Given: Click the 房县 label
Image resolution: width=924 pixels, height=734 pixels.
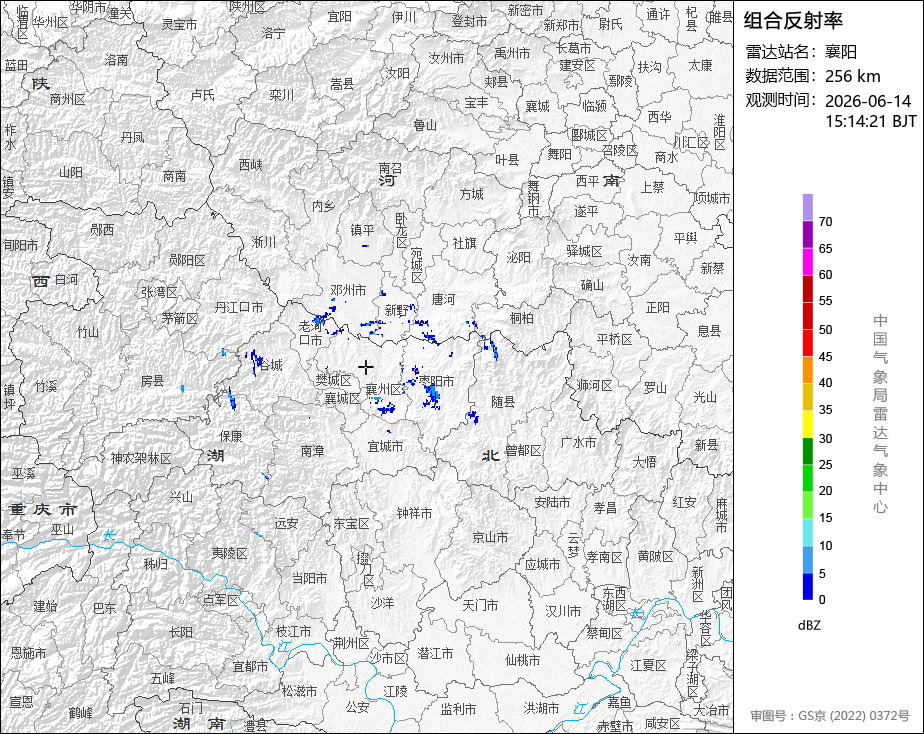Looking at the screenshot, I should [152, 381].
